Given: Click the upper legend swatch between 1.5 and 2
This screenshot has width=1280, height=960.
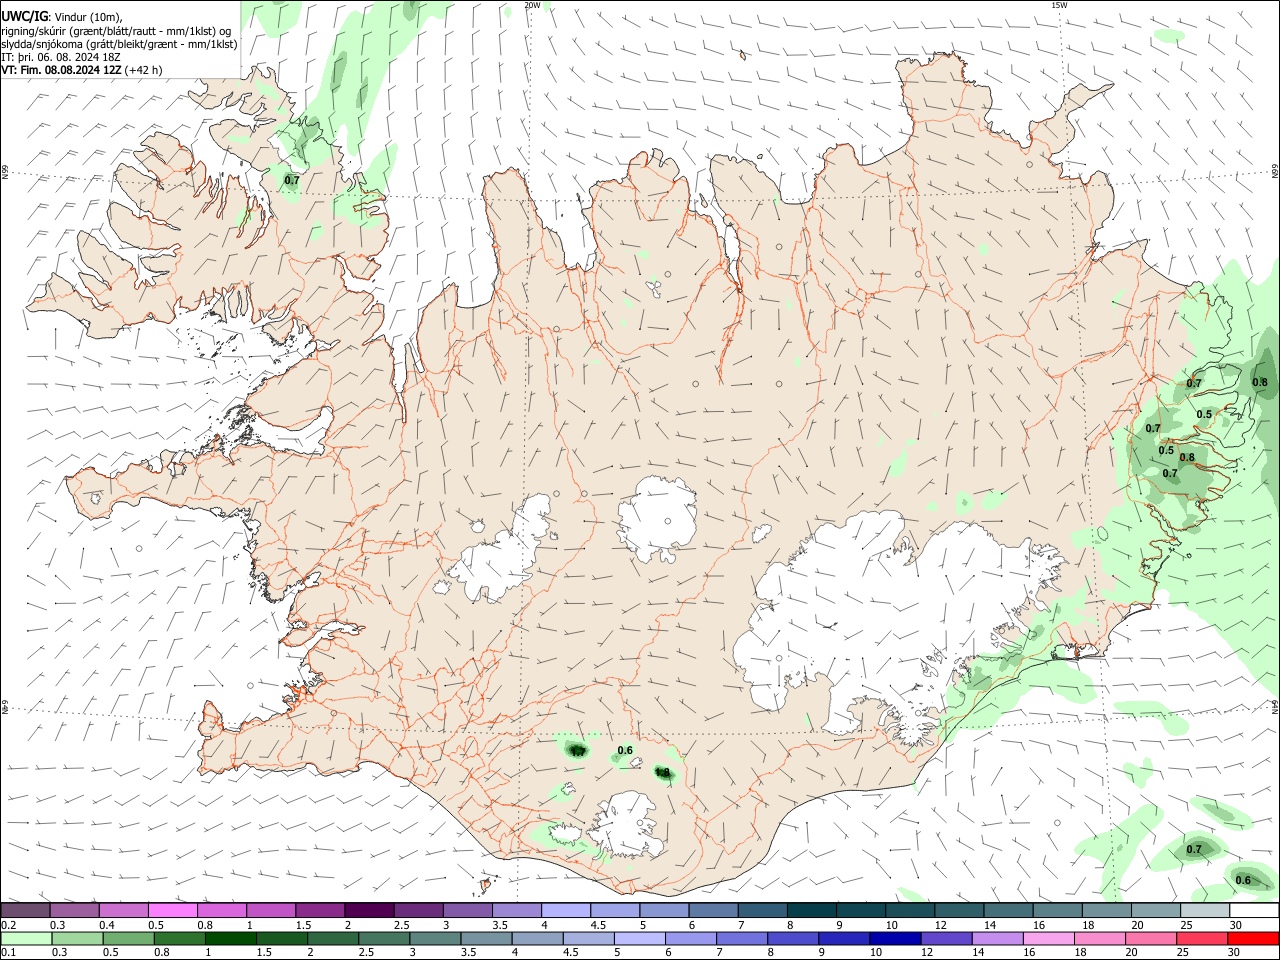Looking at the screenshot, I should tap(319, 910).
